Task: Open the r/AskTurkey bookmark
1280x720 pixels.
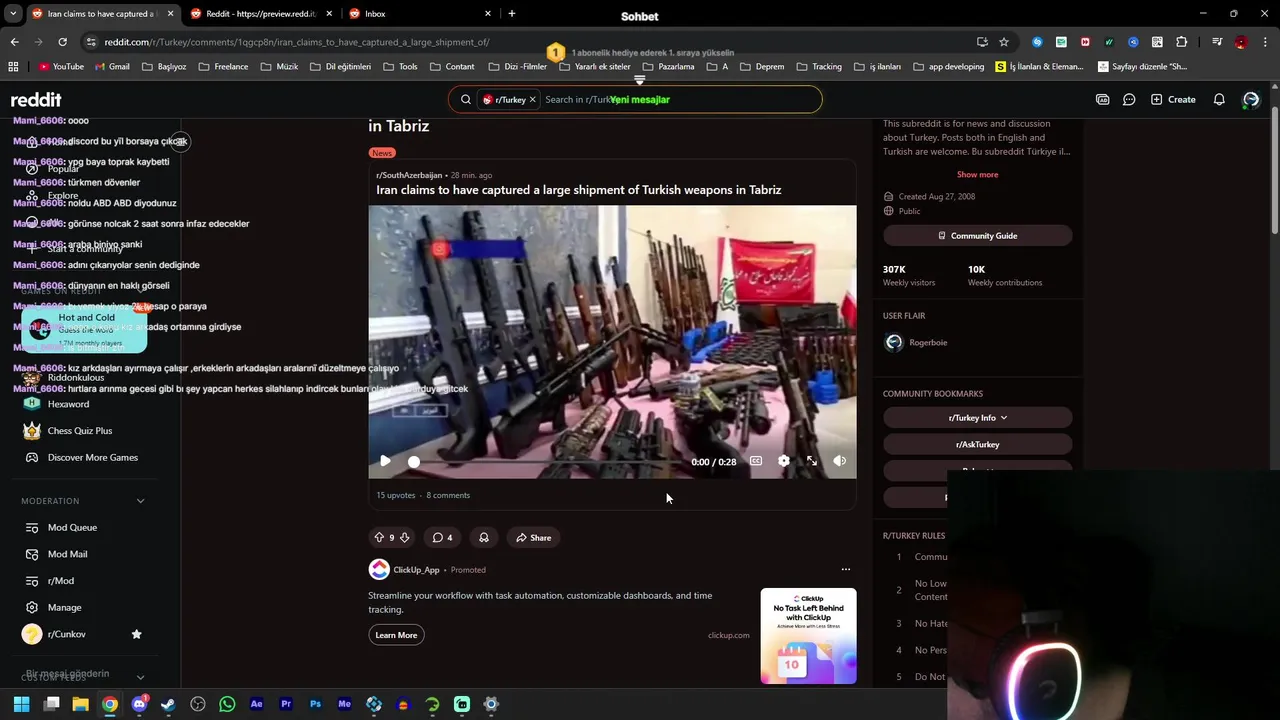Action: click(977, 445)
